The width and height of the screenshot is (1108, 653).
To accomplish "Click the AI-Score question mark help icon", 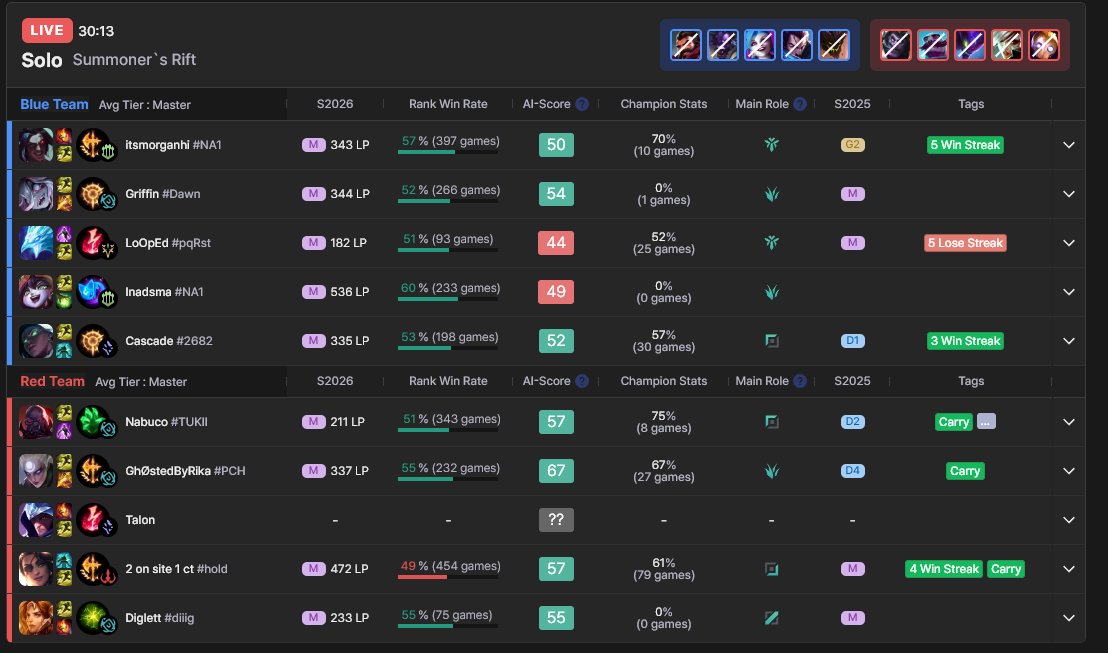I will (x=581, y=103).
